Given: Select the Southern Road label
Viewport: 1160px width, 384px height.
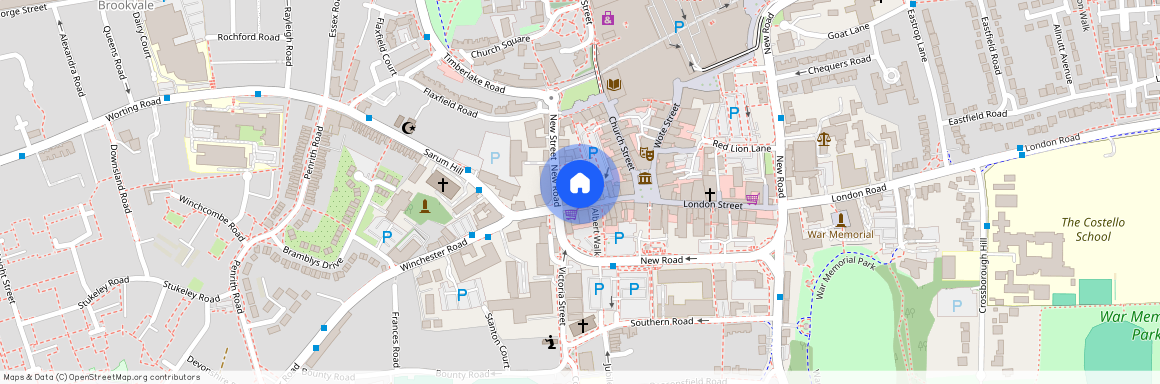Looking at the screenshot, I should 661,322.
